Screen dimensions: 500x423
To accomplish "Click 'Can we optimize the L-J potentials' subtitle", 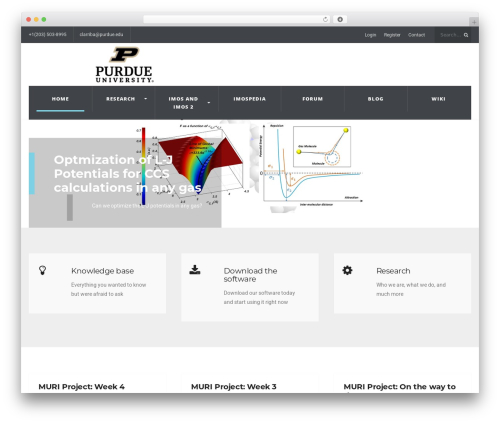I will coord(147,206).
